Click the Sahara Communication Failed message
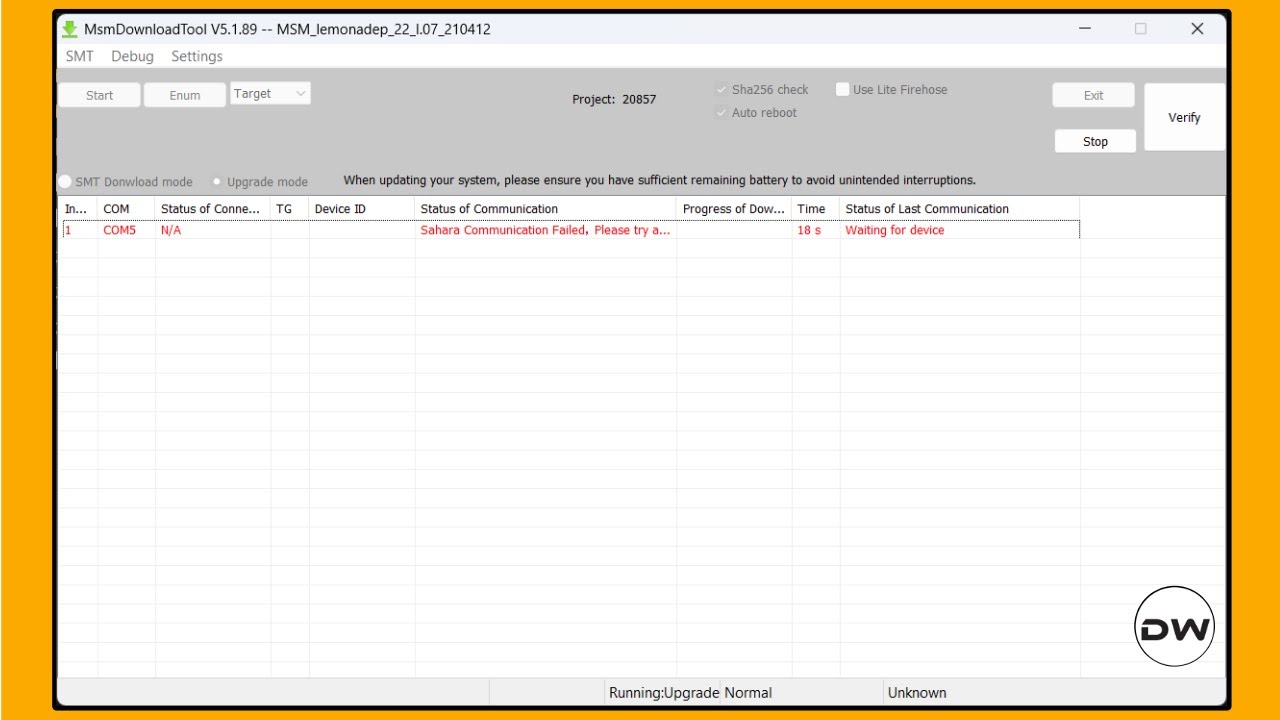This screenshot has width=1280, height=720. 545,230
